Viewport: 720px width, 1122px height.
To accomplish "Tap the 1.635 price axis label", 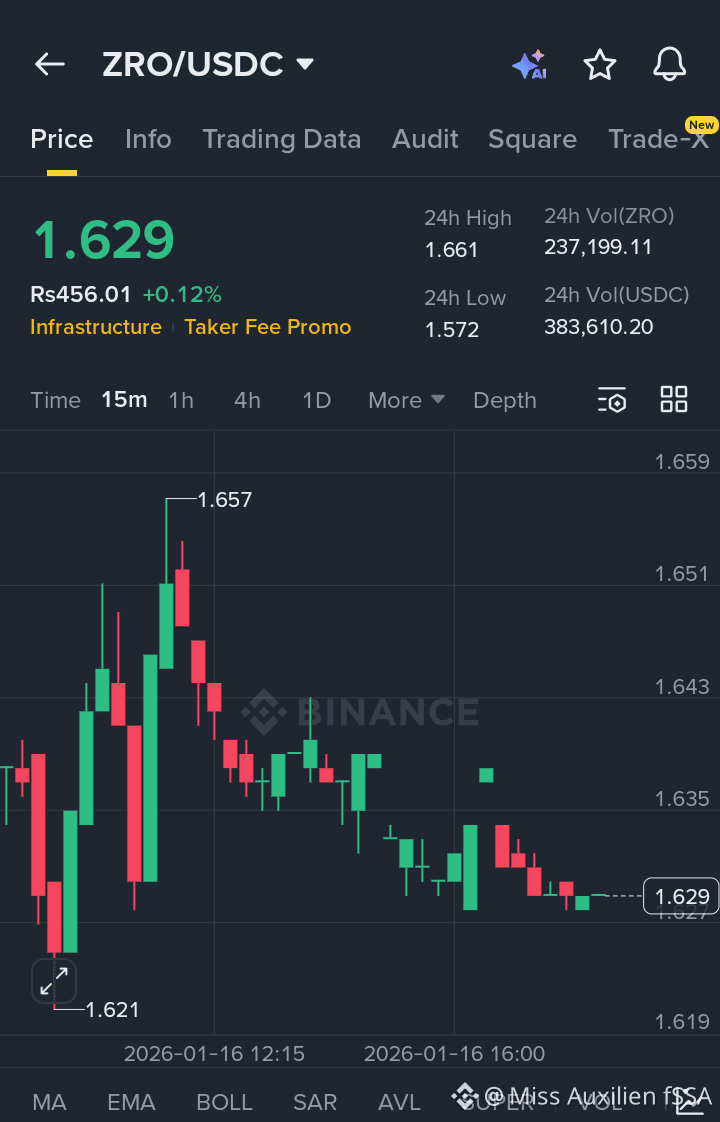I will 682,799.
